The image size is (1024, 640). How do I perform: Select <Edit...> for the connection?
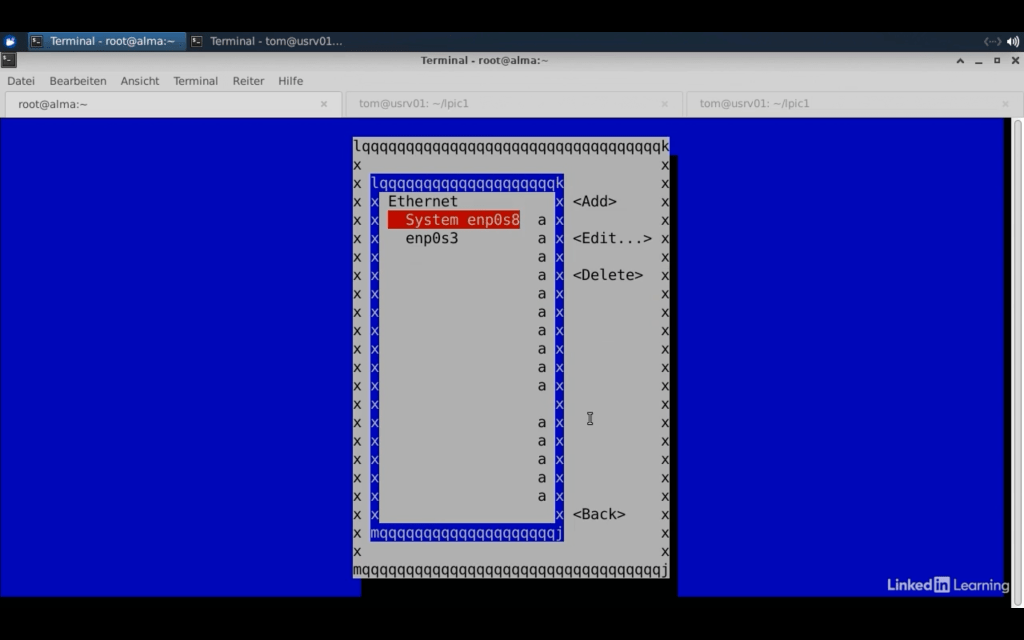tap(612, 239)
